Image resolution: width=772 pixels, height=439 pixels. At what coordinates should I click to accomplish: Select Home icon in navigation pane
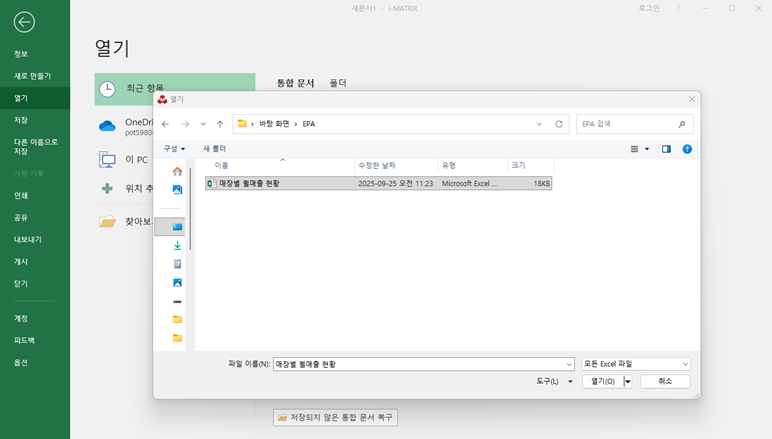click(x=177, y=171)
